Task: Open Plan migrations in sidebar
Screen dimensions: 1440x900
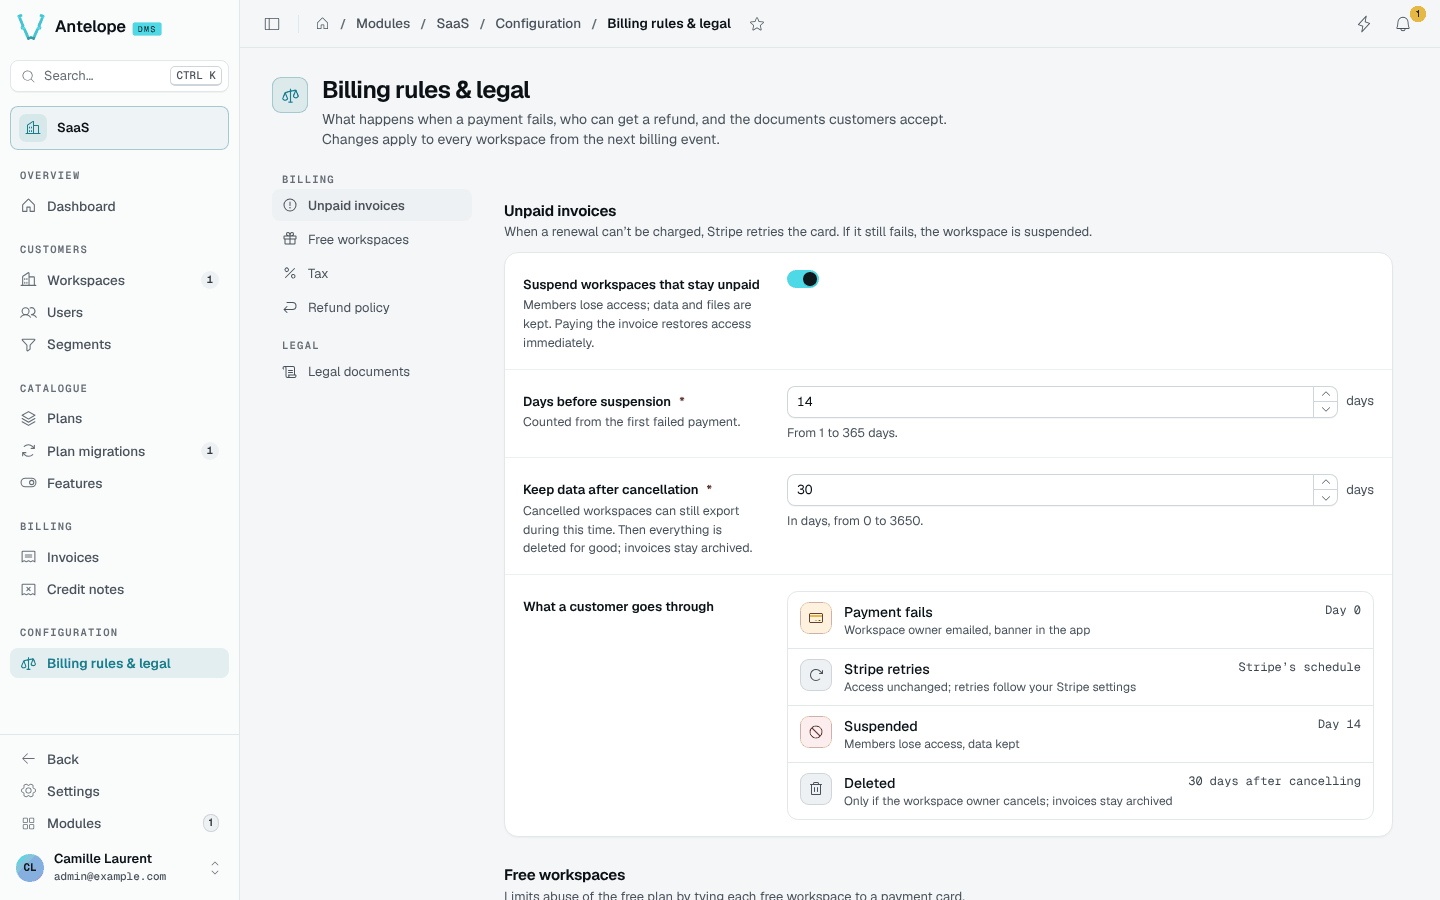Action: tap(119, 451)
